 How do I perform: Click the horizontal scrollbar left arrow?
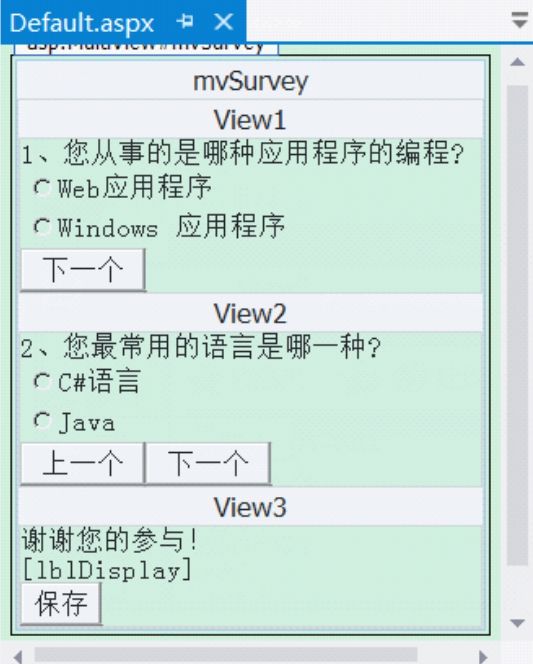point(18,657)
